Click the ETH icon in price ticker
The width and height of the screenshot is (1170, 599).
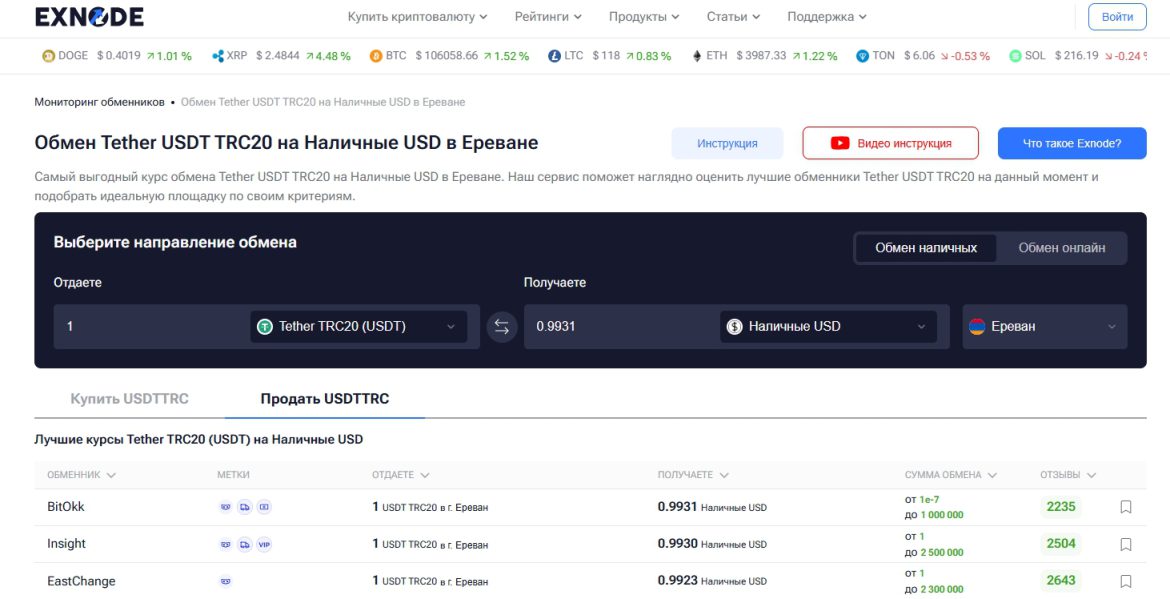click(697, 56)
